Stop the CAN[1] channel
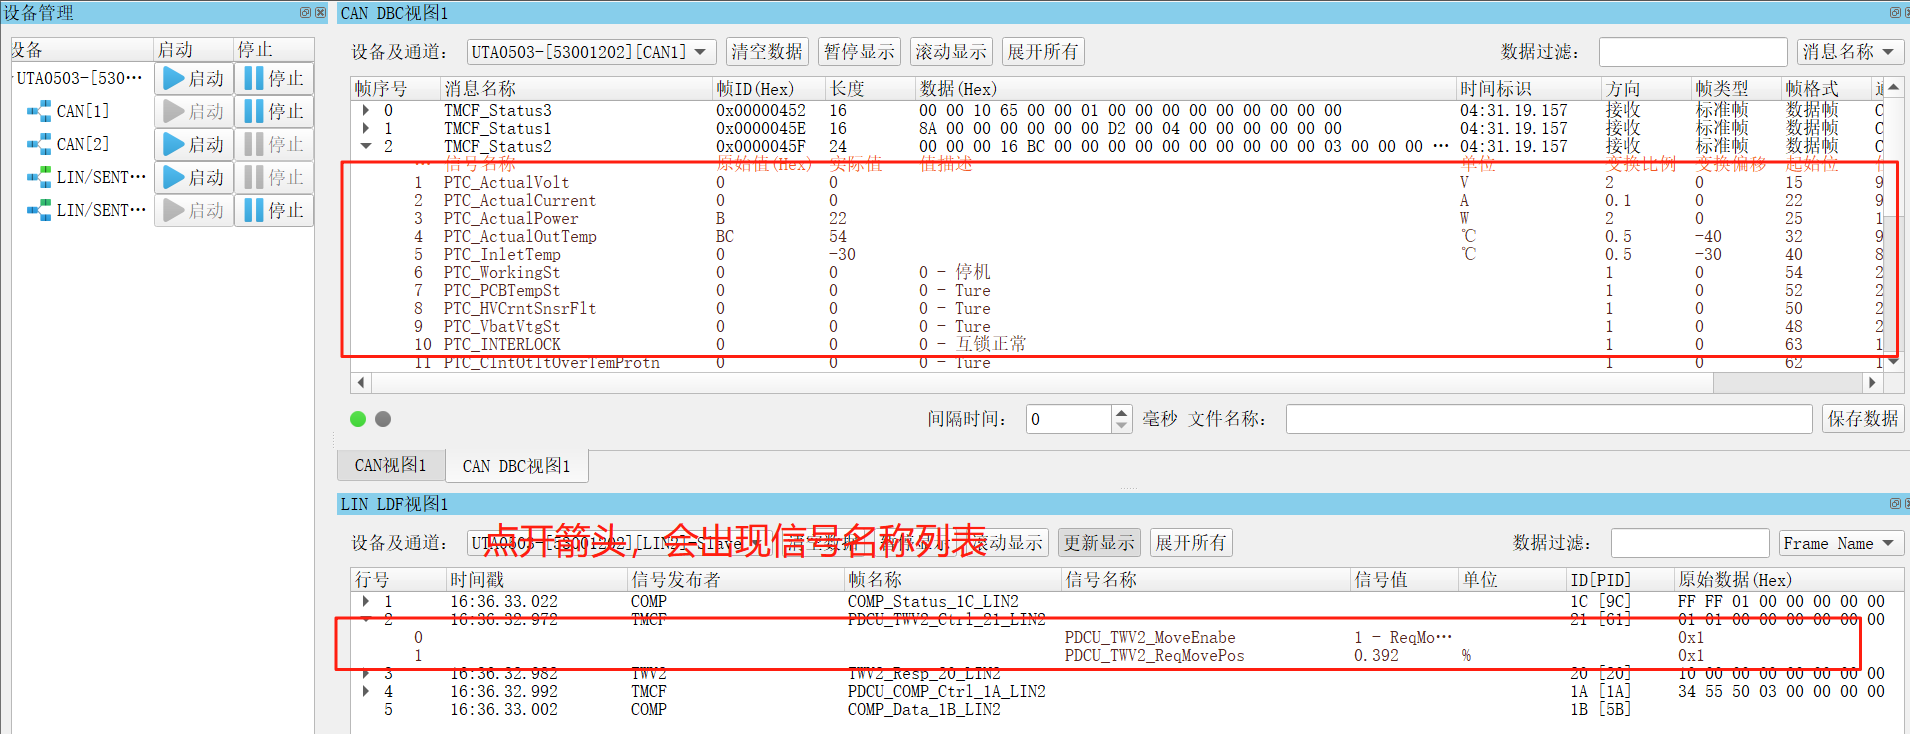 (274, 111)
